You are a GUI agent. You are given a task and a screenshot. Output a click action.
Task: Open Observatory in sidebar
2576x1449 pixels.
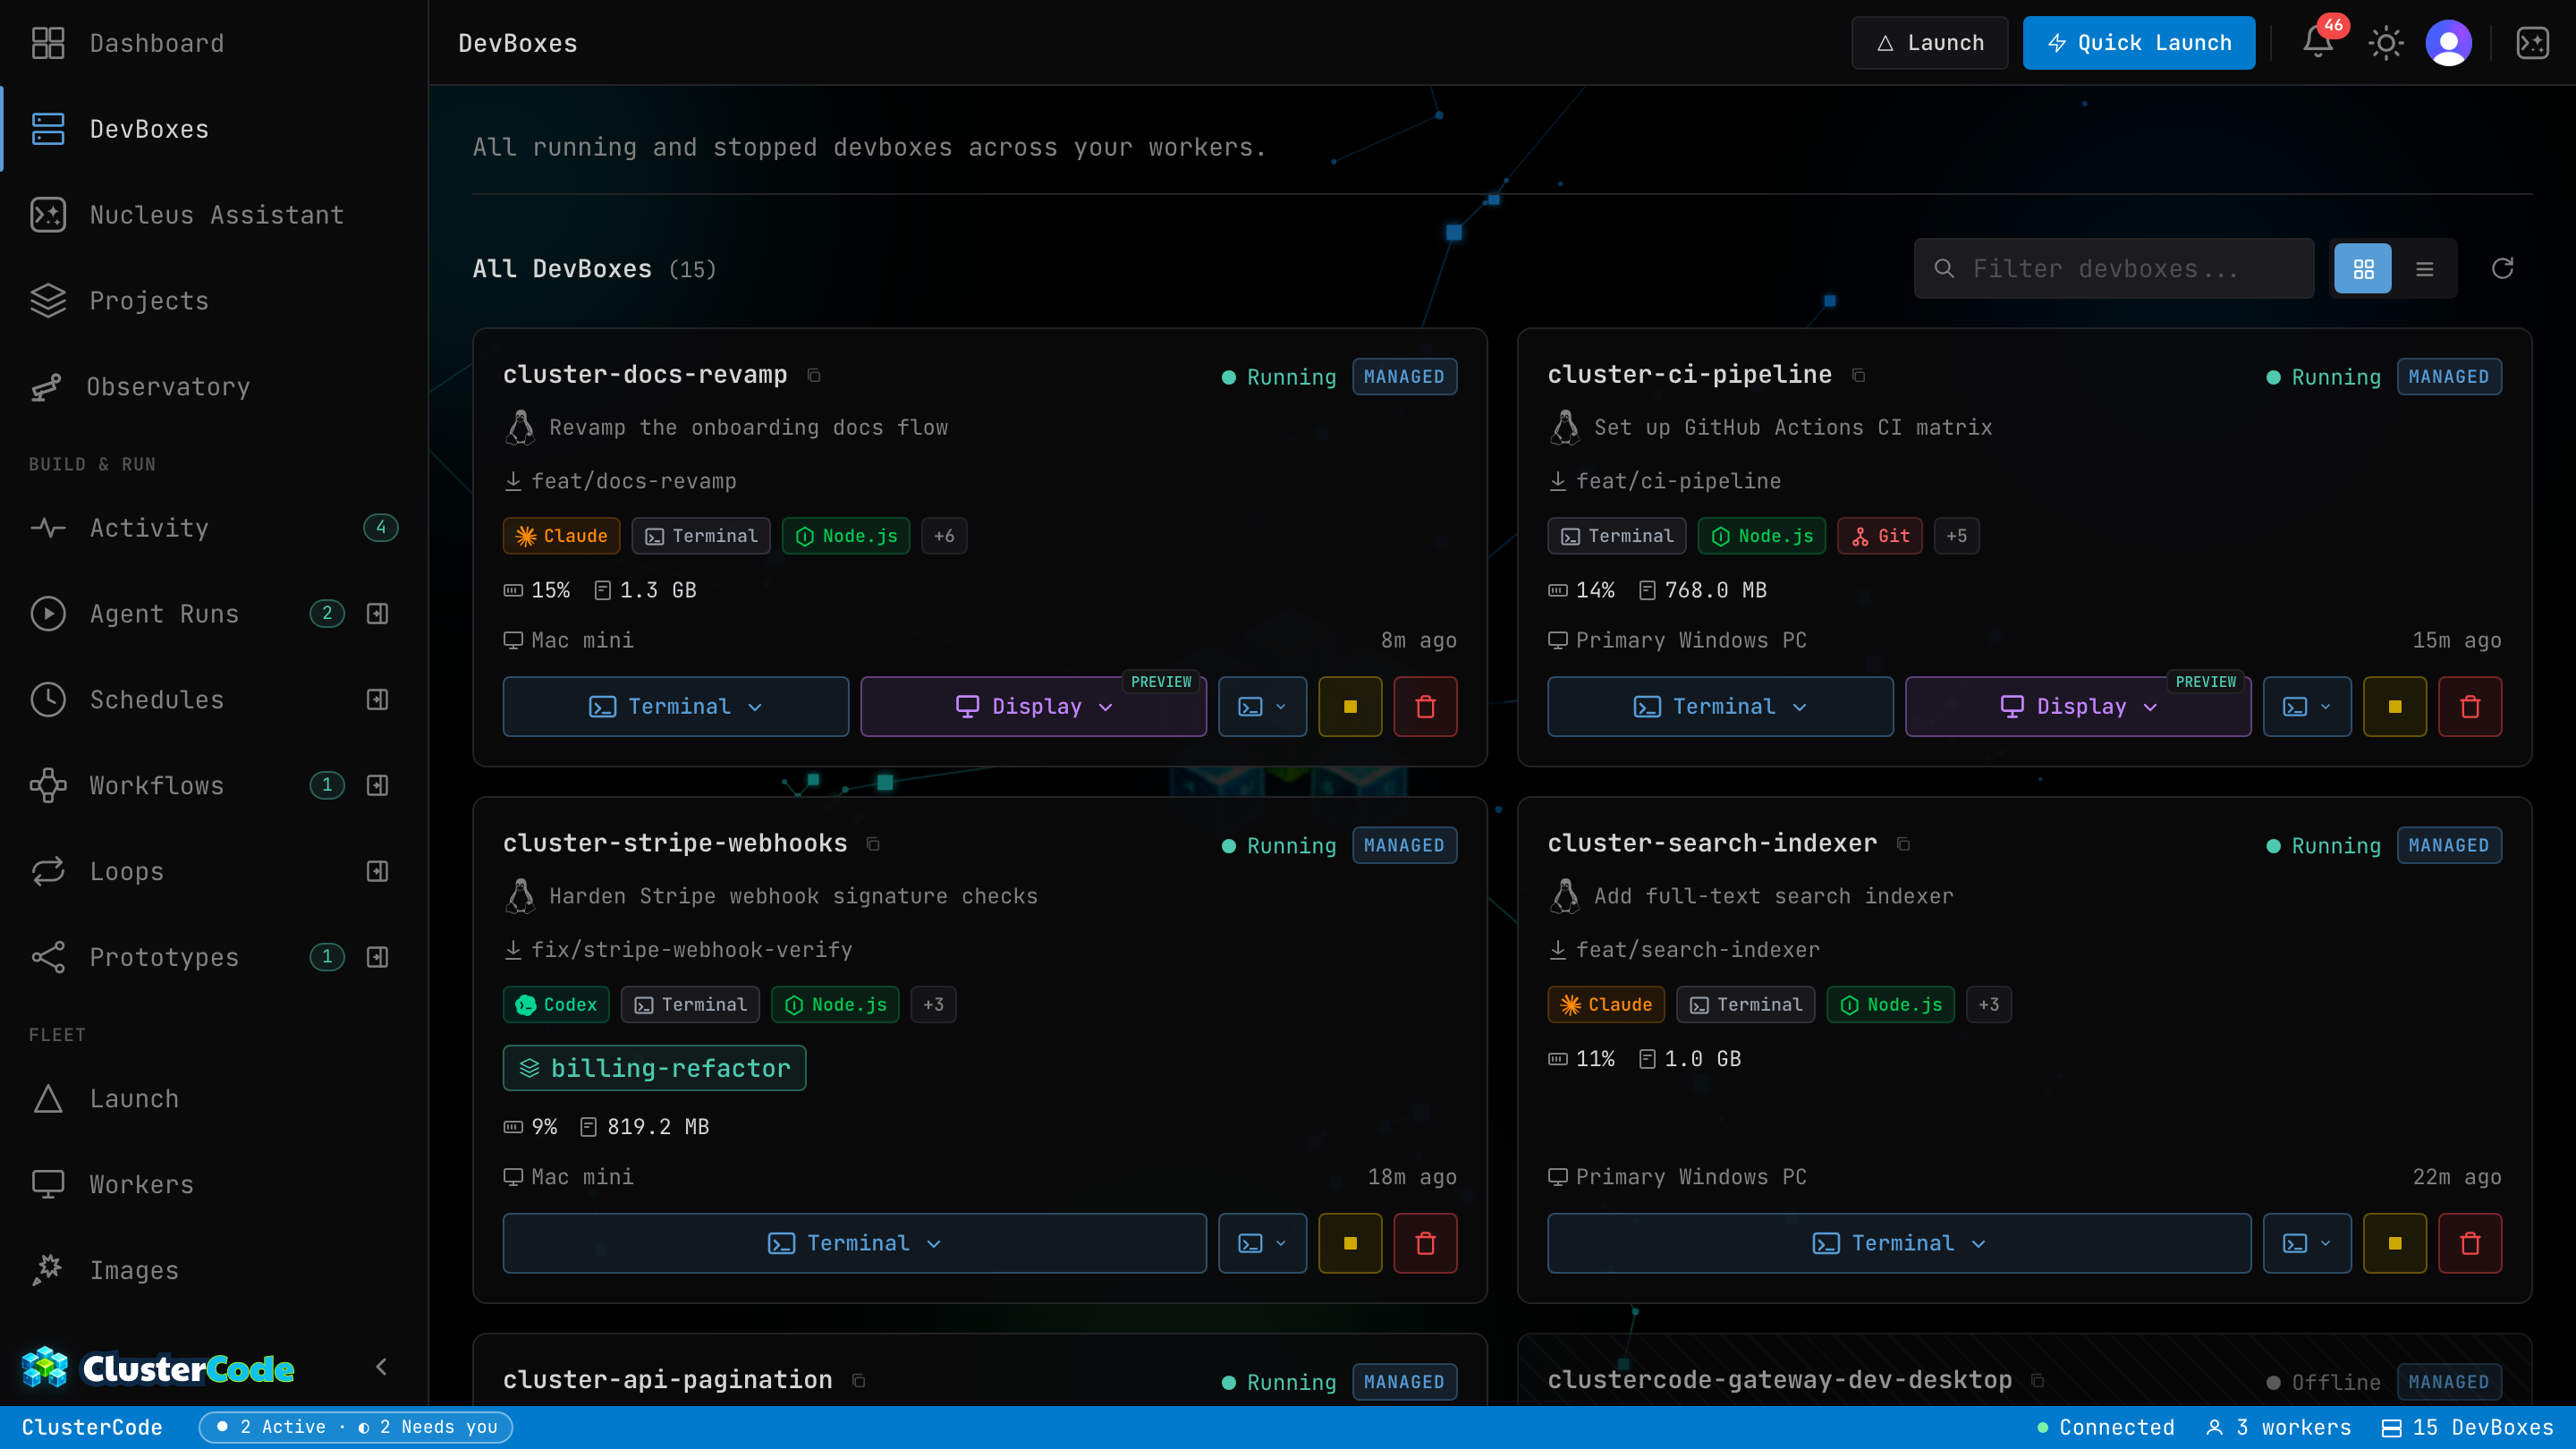click(x=214, y=387)
